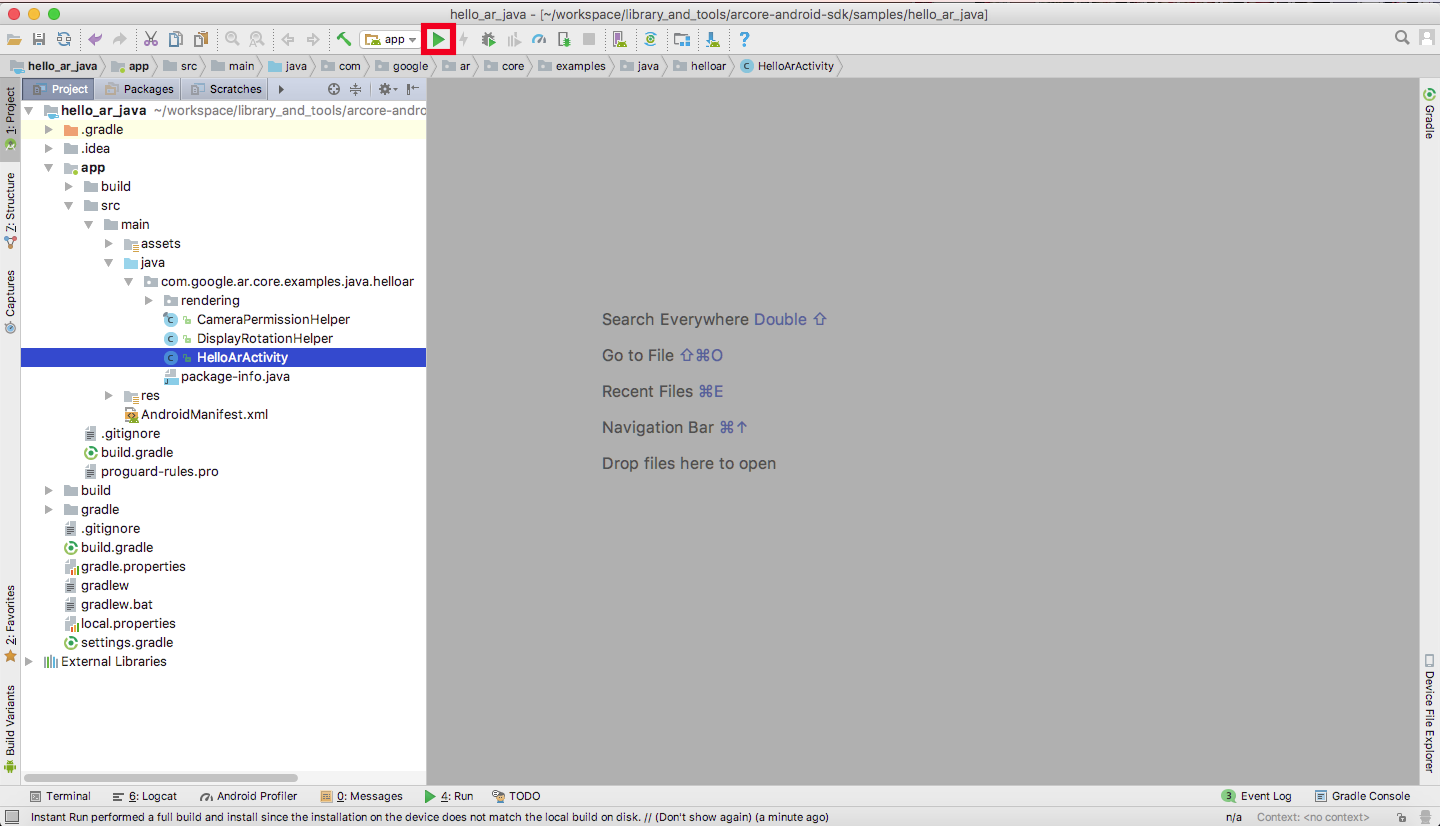1440x826 pixels.
Task: Click the Save All icon
Action: (39, 39)
